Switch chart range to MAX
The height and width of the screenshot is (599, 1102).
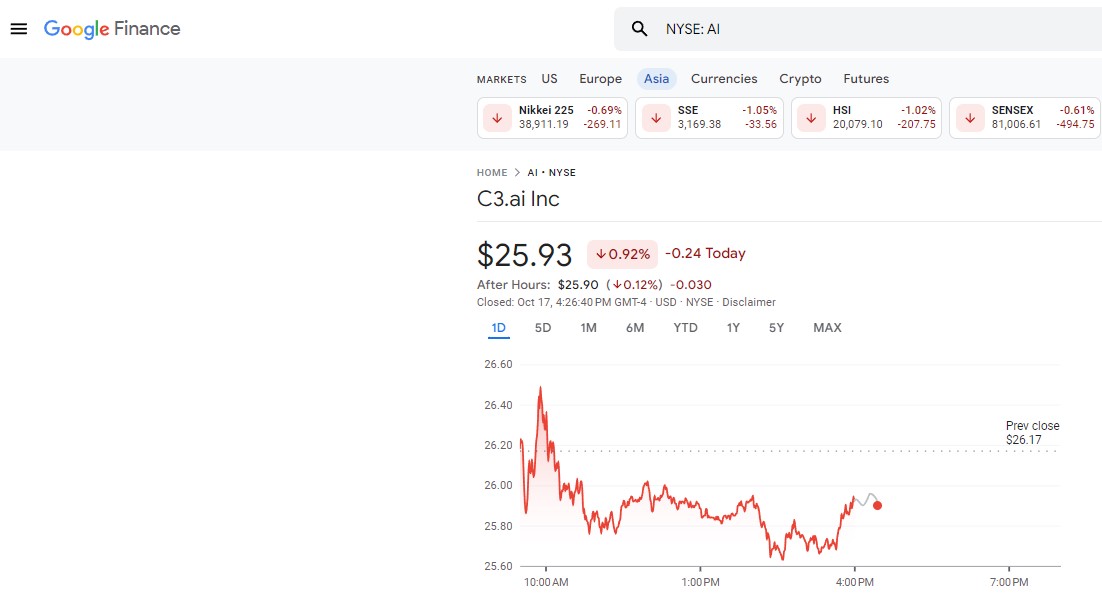(x=827, y=328)
